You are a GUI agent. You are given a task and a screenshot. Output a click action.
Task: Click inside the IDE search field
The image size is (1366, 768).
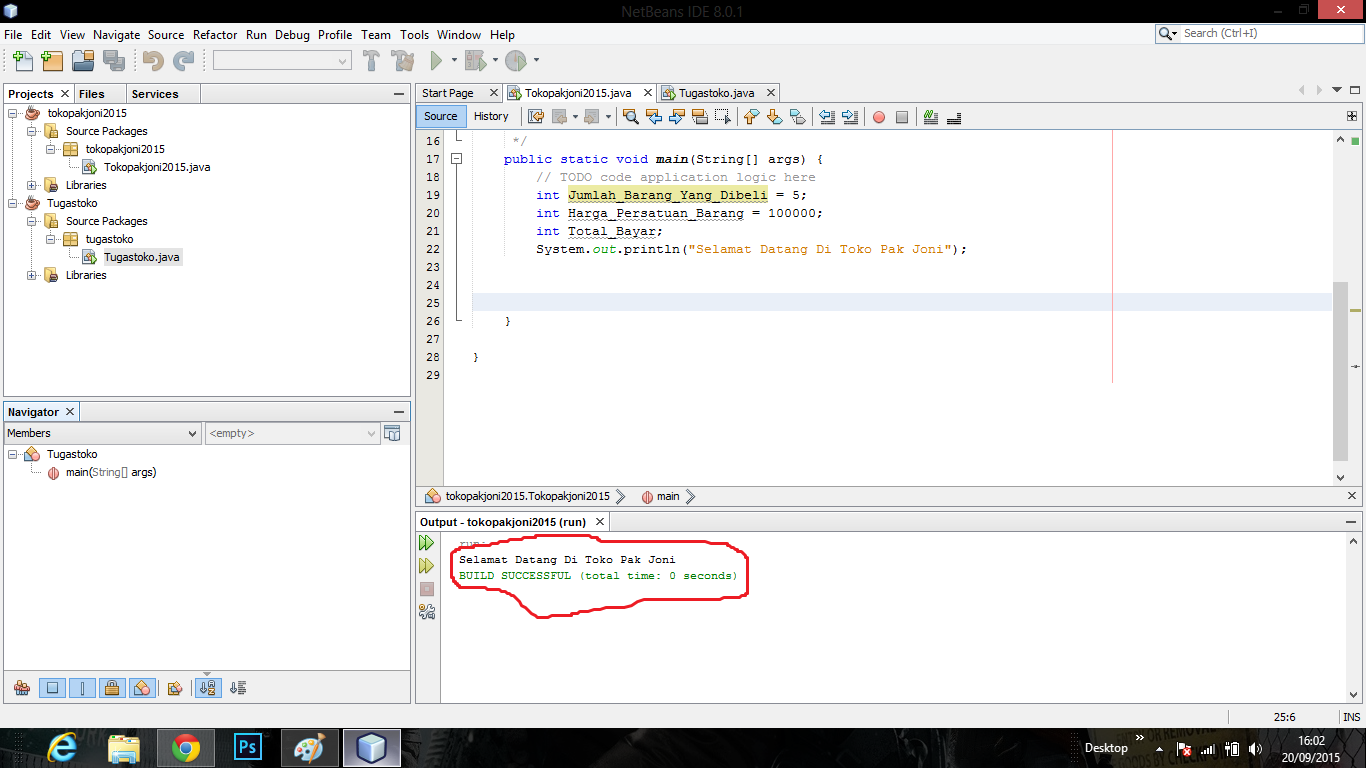coord(1260,33)
